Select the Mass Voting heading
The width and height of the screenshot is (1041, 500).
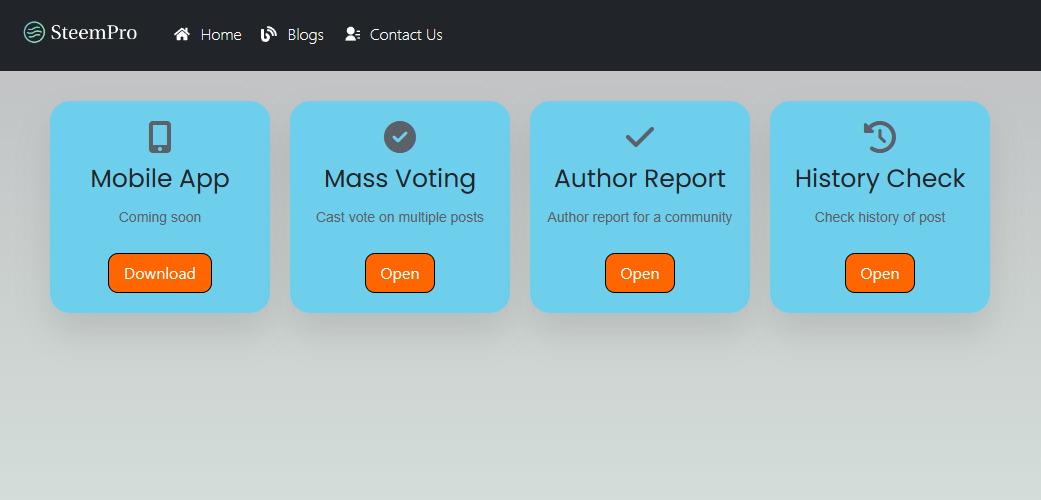pos(400,179)
